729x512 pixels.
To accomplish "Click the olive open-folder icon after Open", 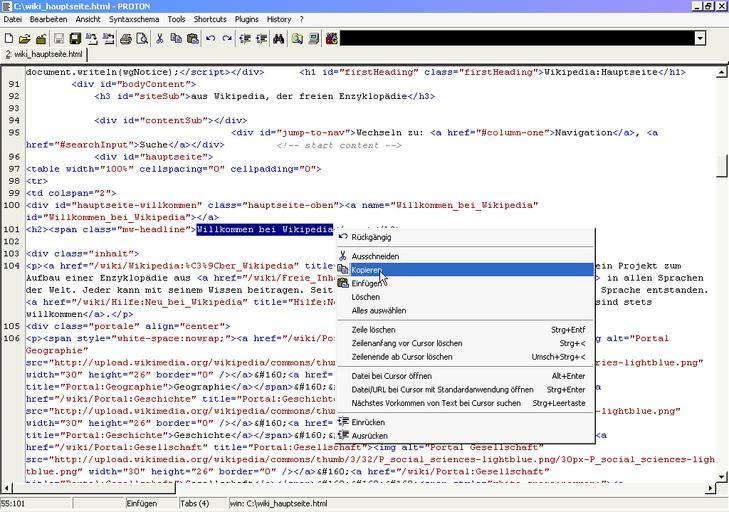I will pos(41,39).
